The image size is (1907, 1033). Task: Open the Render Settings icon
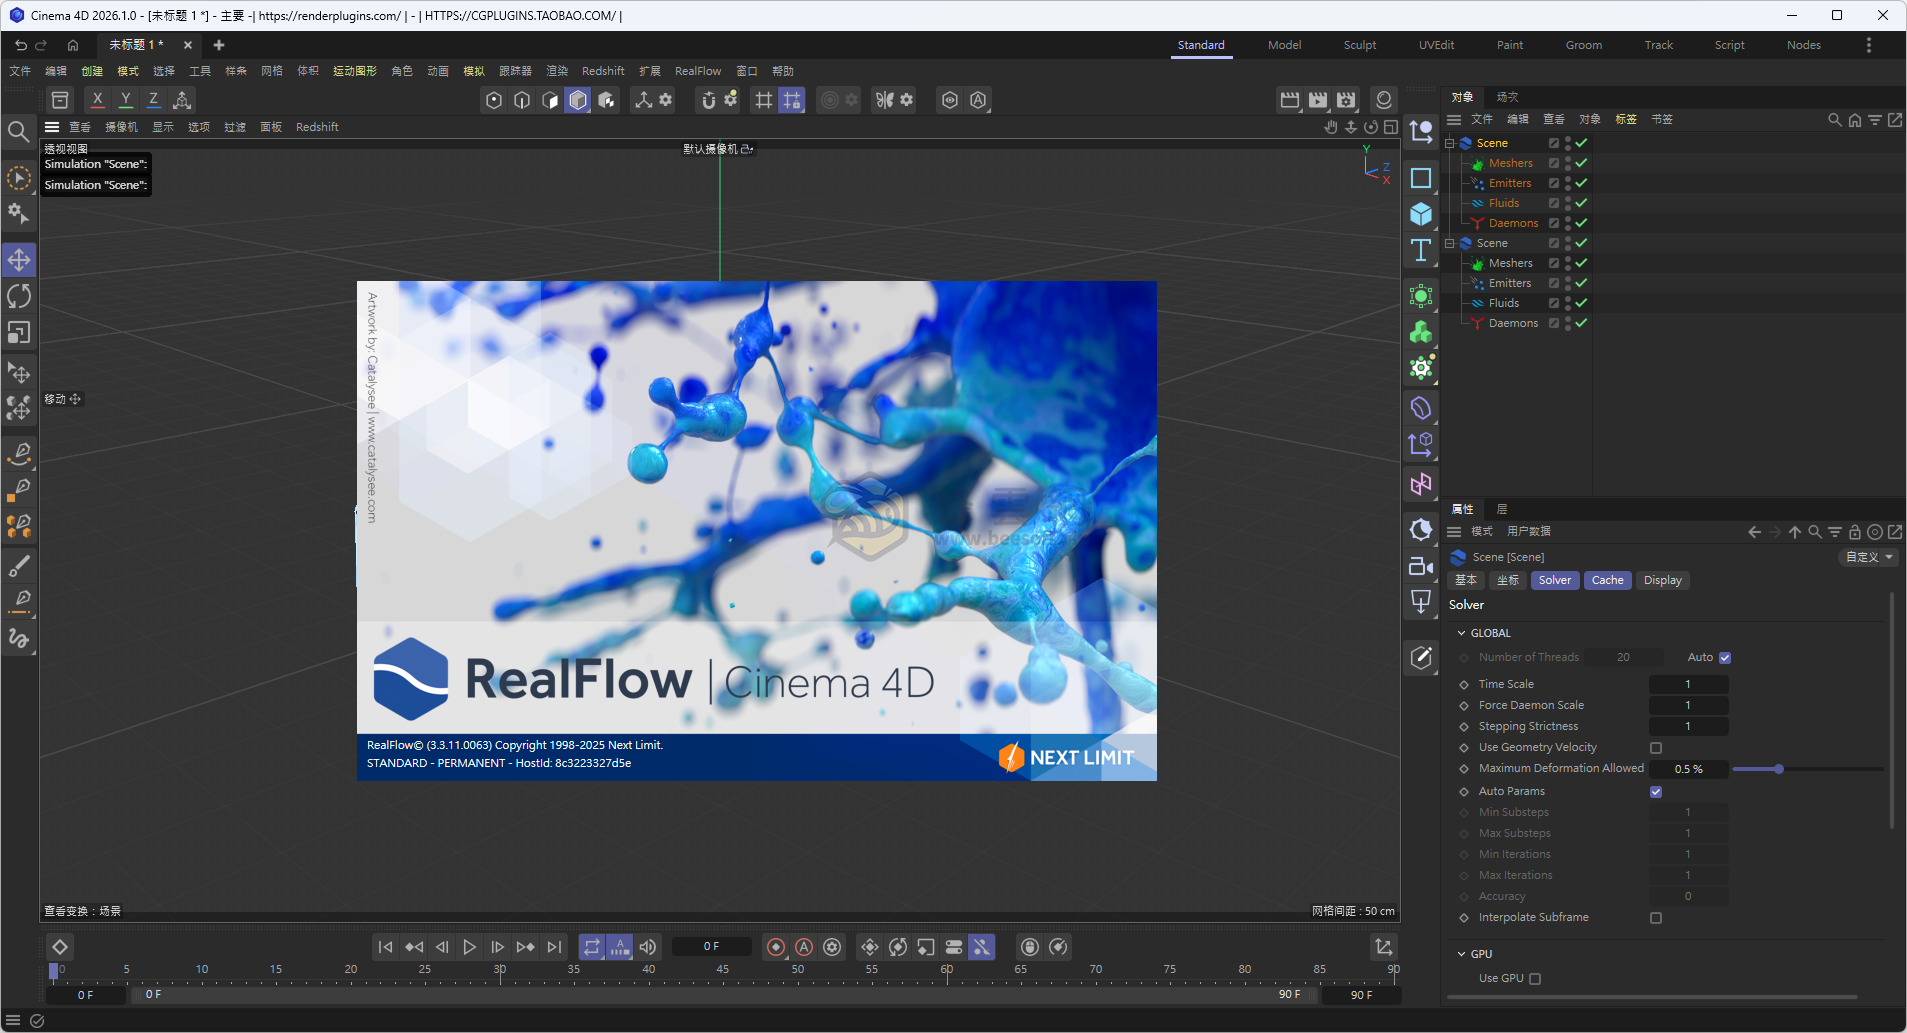[x=1346, y=100]
